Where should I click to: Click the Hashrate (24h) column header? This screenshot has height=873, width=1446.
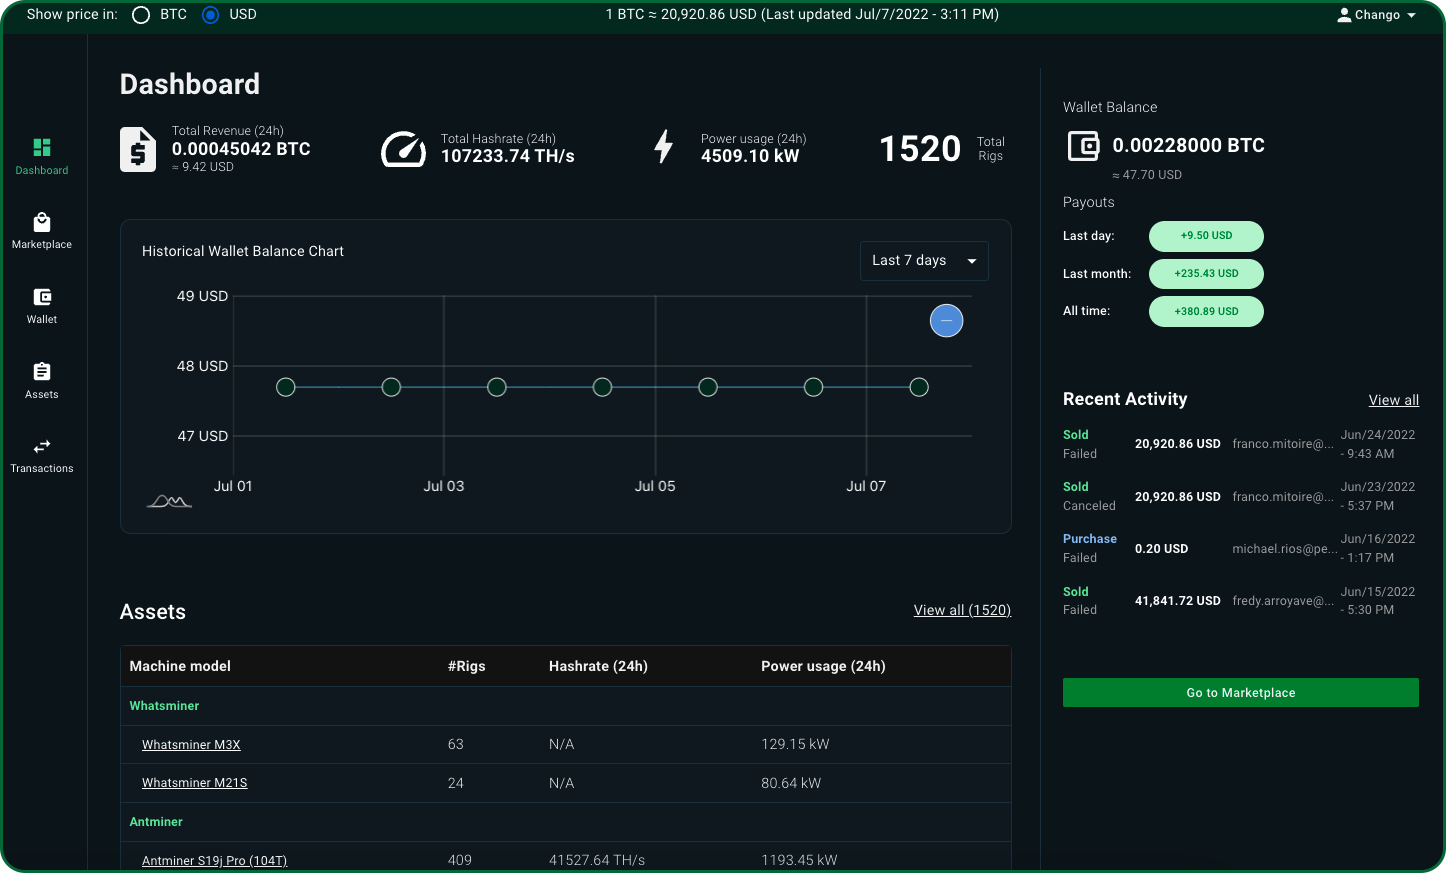click(598, 665)
